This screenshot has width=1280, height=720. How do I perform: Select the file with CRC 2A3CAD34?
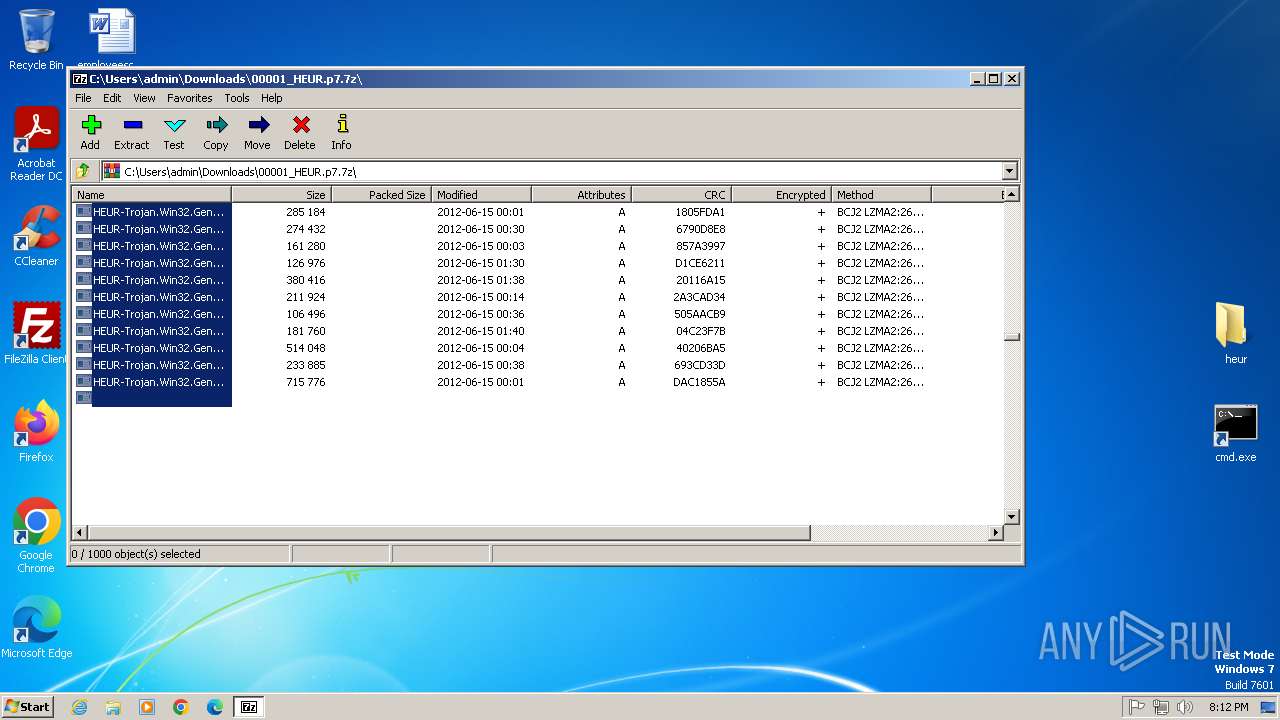(x=538, y=297)
